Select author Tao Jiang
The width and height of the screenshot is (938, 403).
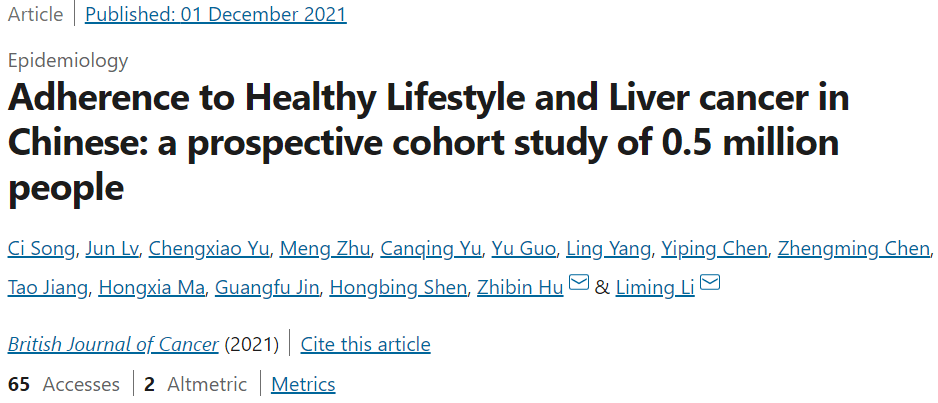(49, 288)
